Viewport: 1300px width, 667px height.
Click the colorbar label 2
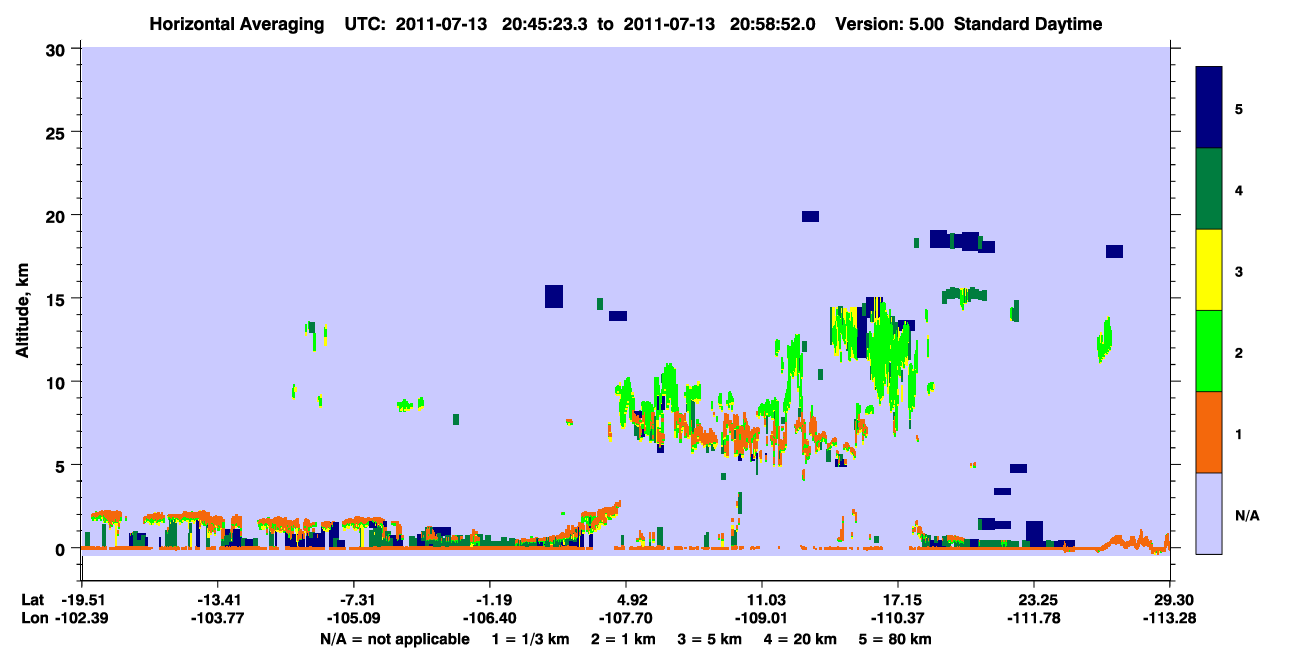pos(1239,352)
